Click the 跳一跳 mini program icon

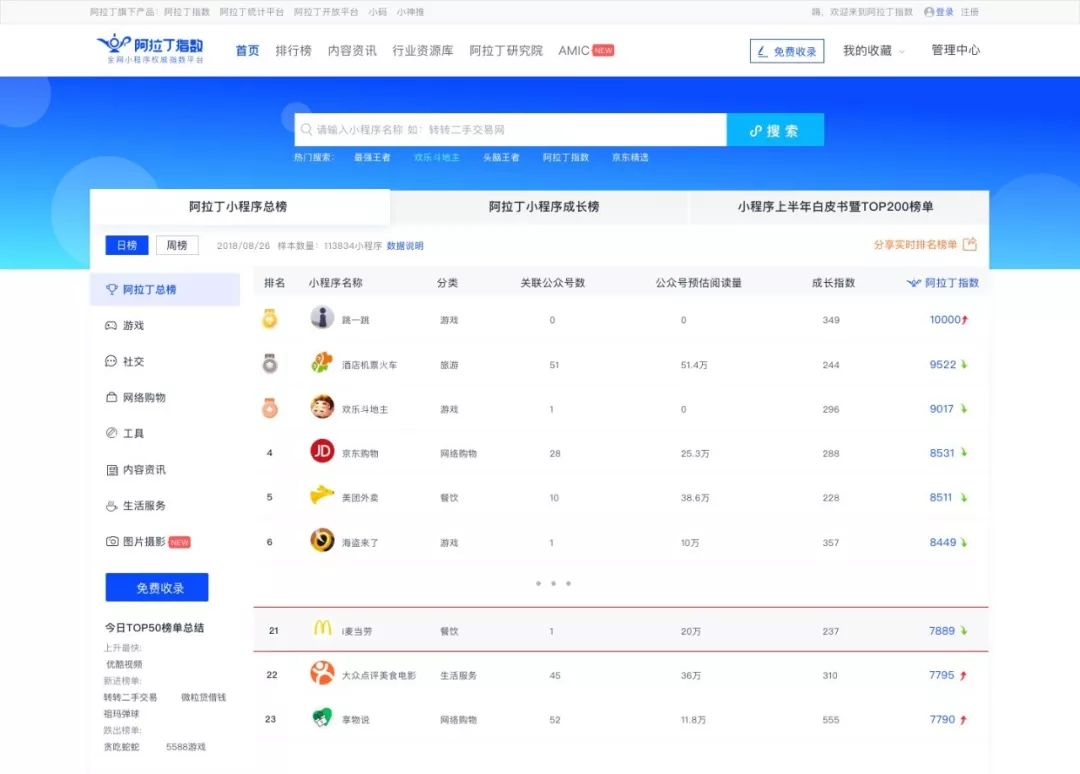point(322,319)
